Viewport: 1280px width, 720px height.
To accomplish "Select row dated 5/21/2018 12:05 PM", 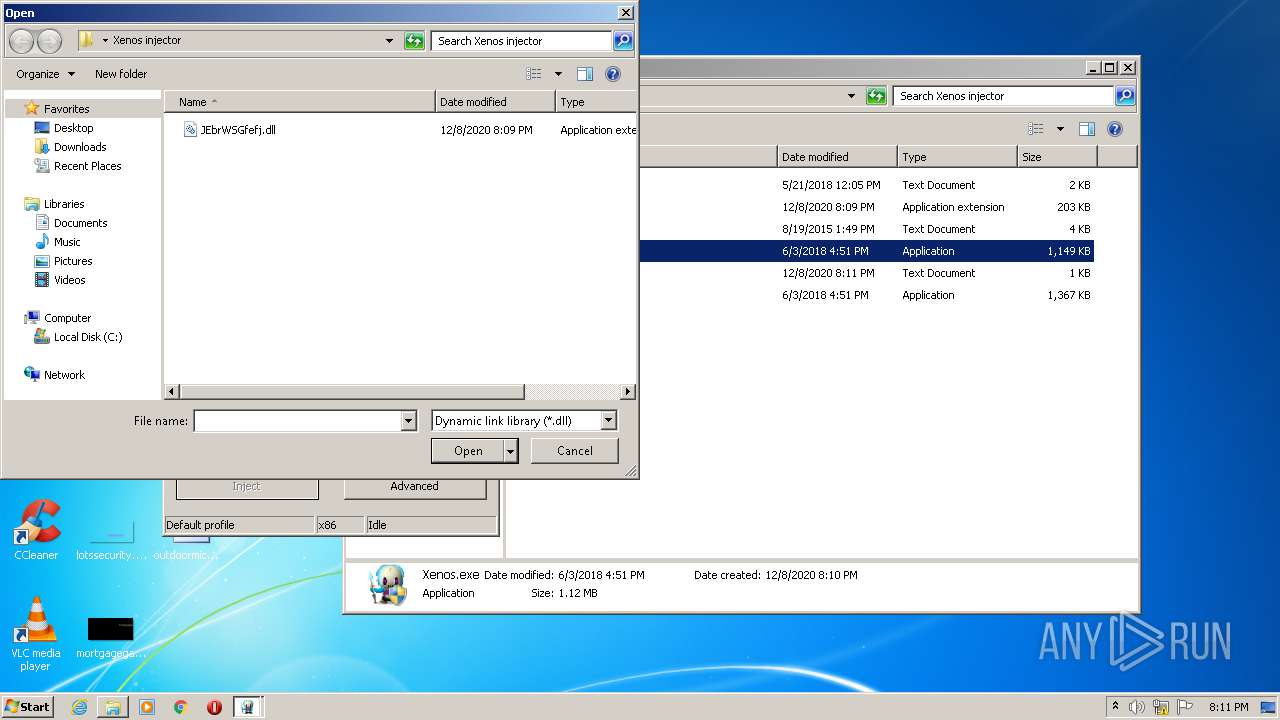I will coord(866,185).
